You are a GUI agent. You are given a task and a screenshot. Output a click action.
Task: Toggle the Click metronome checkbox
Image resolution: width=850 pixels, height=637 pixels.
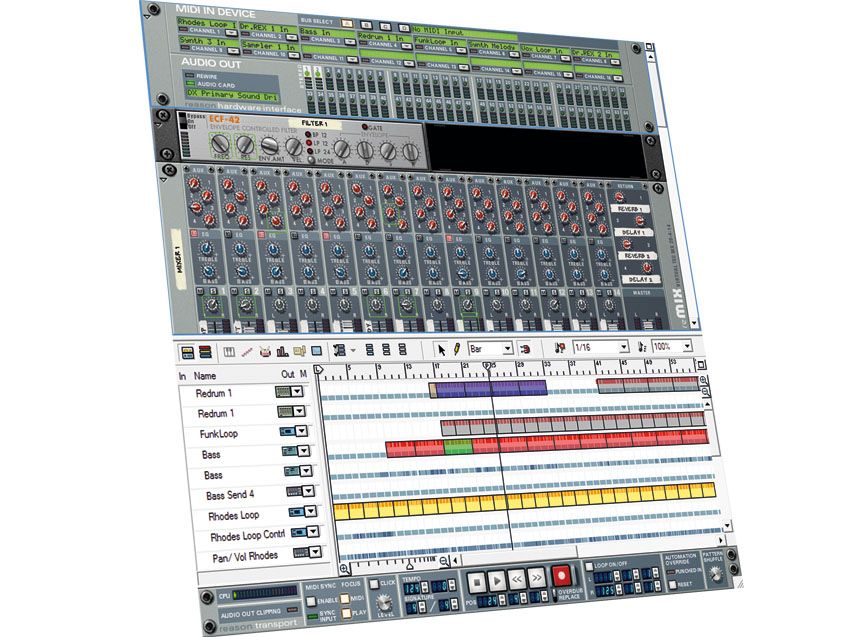click(374, 584)
